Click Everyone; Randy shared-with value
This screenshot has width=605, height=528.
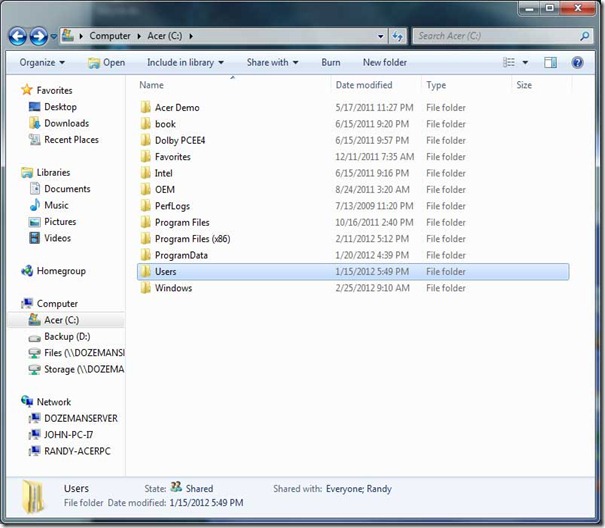pos(359,489)
